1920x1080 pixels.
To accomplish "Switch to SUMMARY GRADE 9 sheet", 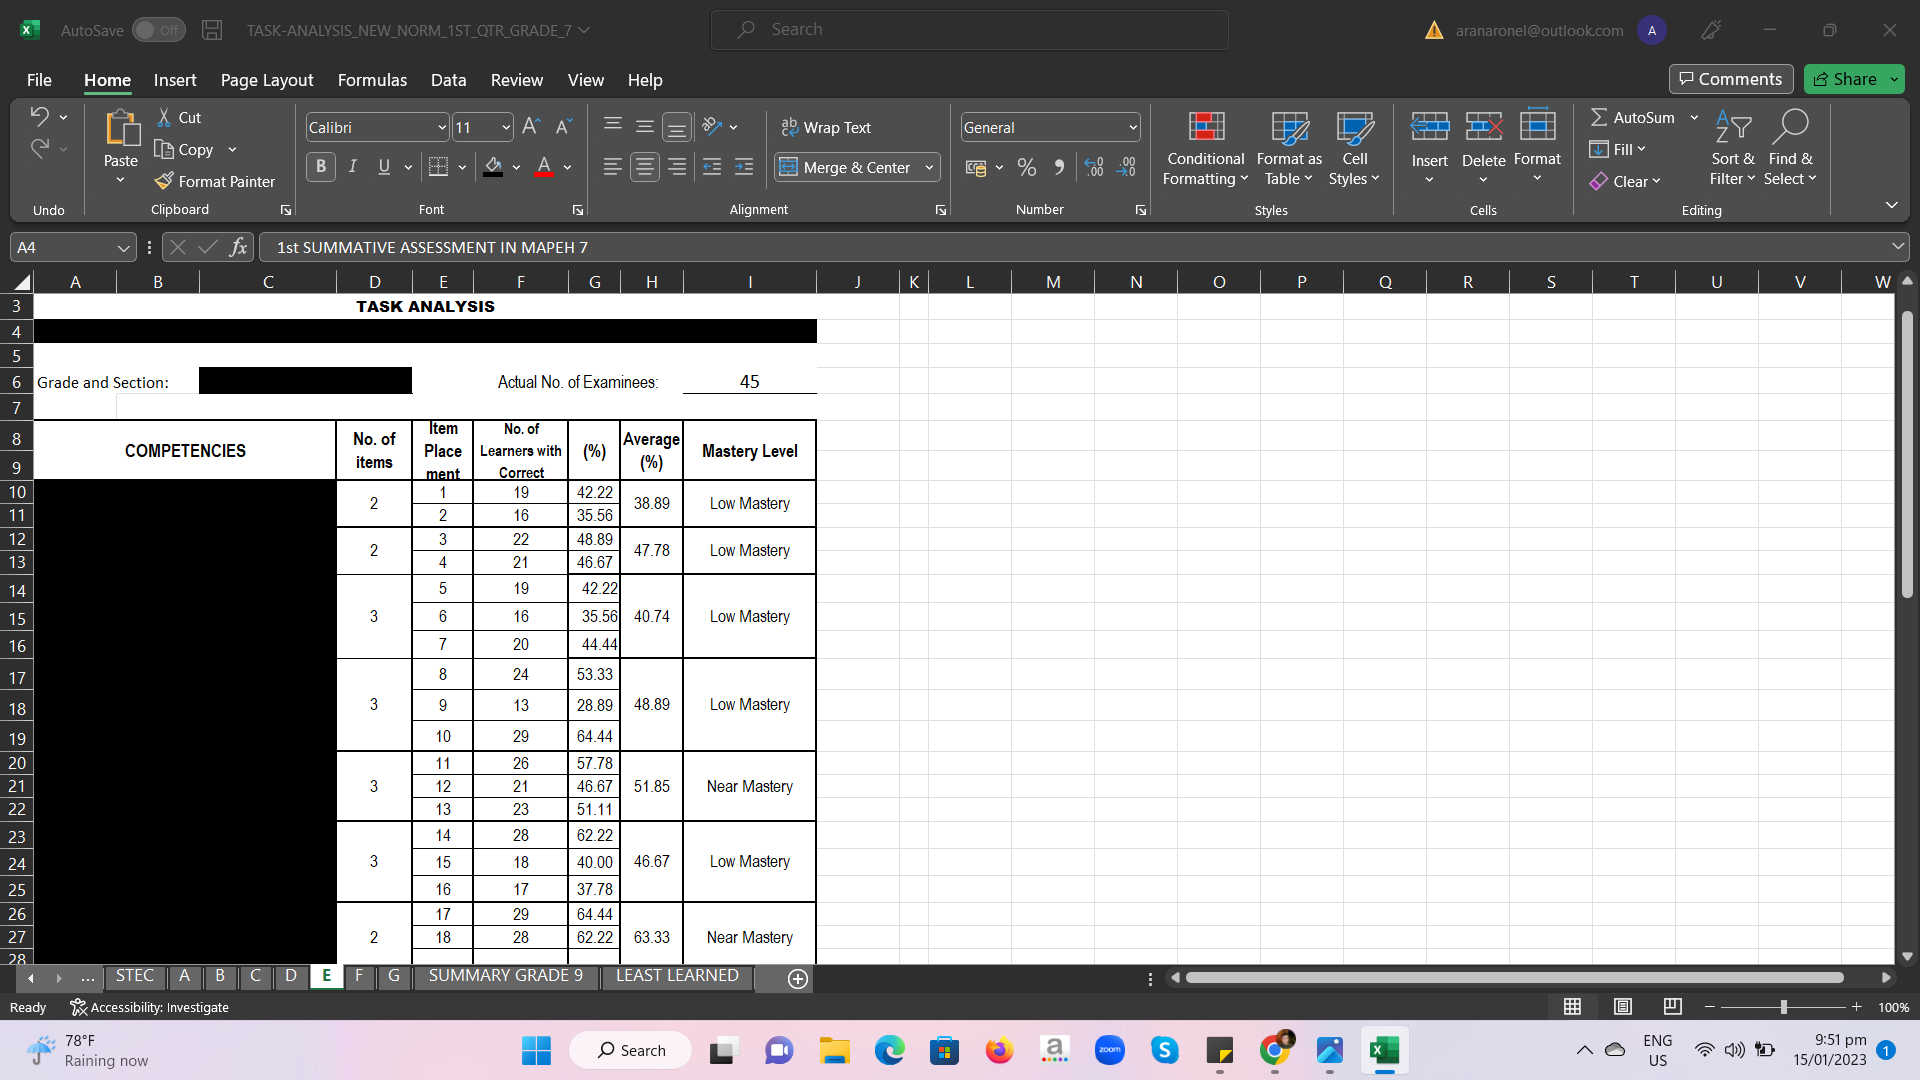I will click(x=505, y=976).
